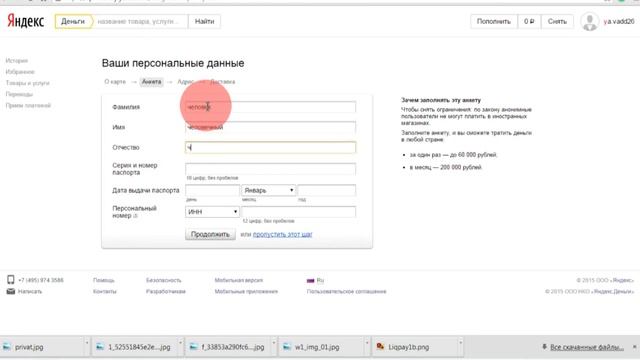
Task: Open Товары и услуги in the sidebar
Action: coord(27,83)
